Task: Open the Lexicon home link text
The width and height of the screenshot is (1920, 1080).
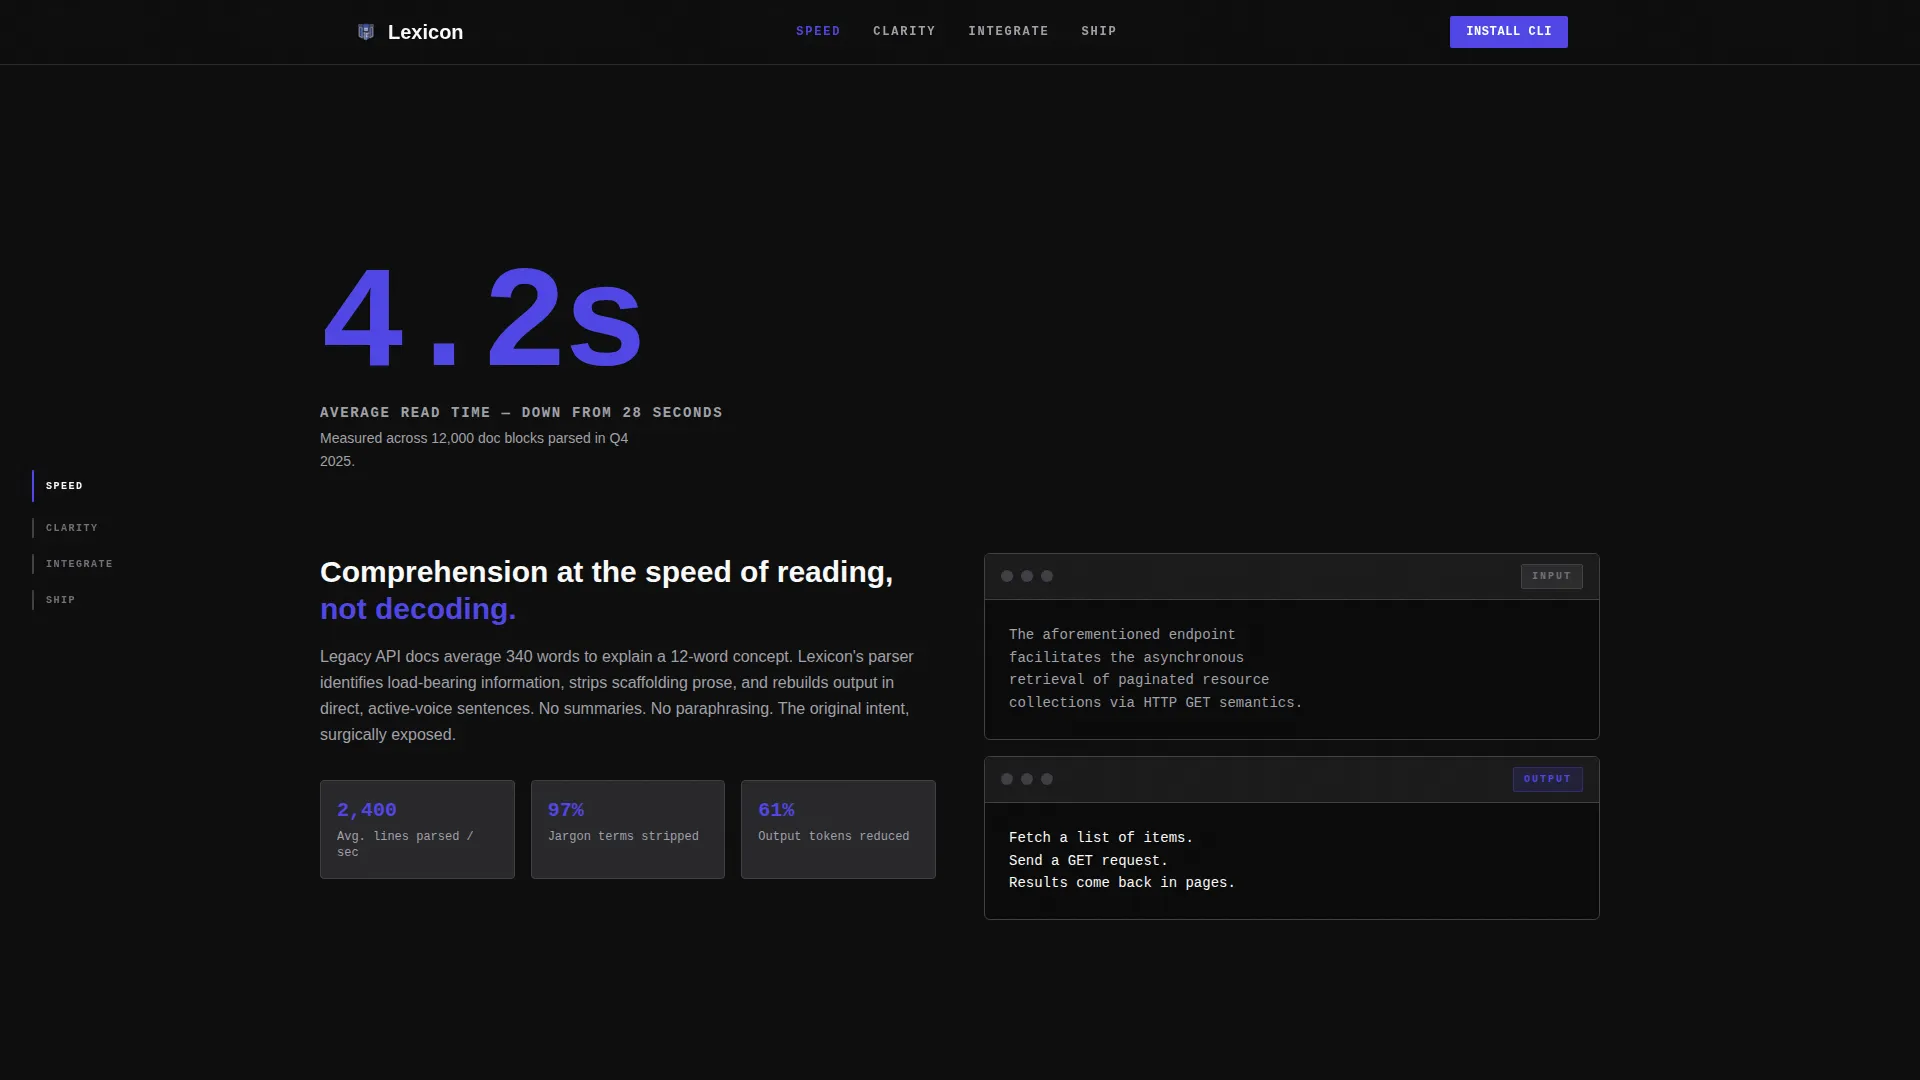Action: pos(425,32)
